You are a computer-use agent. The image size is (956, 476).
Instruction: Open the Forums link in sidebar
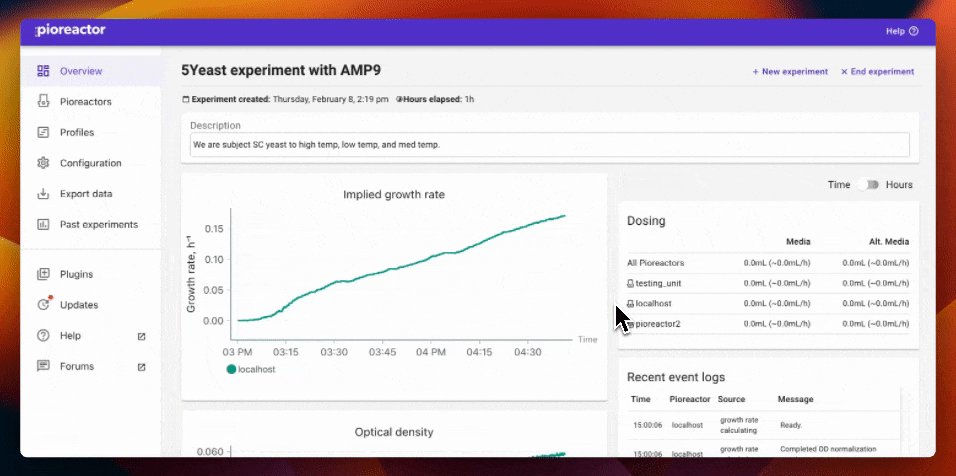tap(91, 366)
